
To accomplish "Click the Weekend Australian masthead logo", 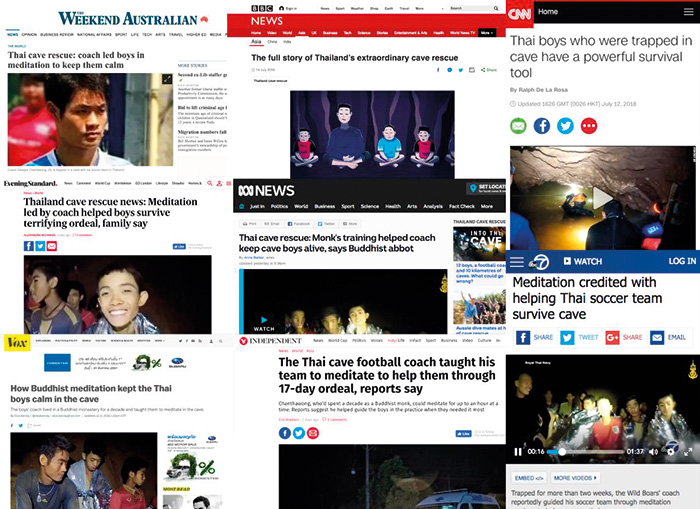I will coord(133,19).
